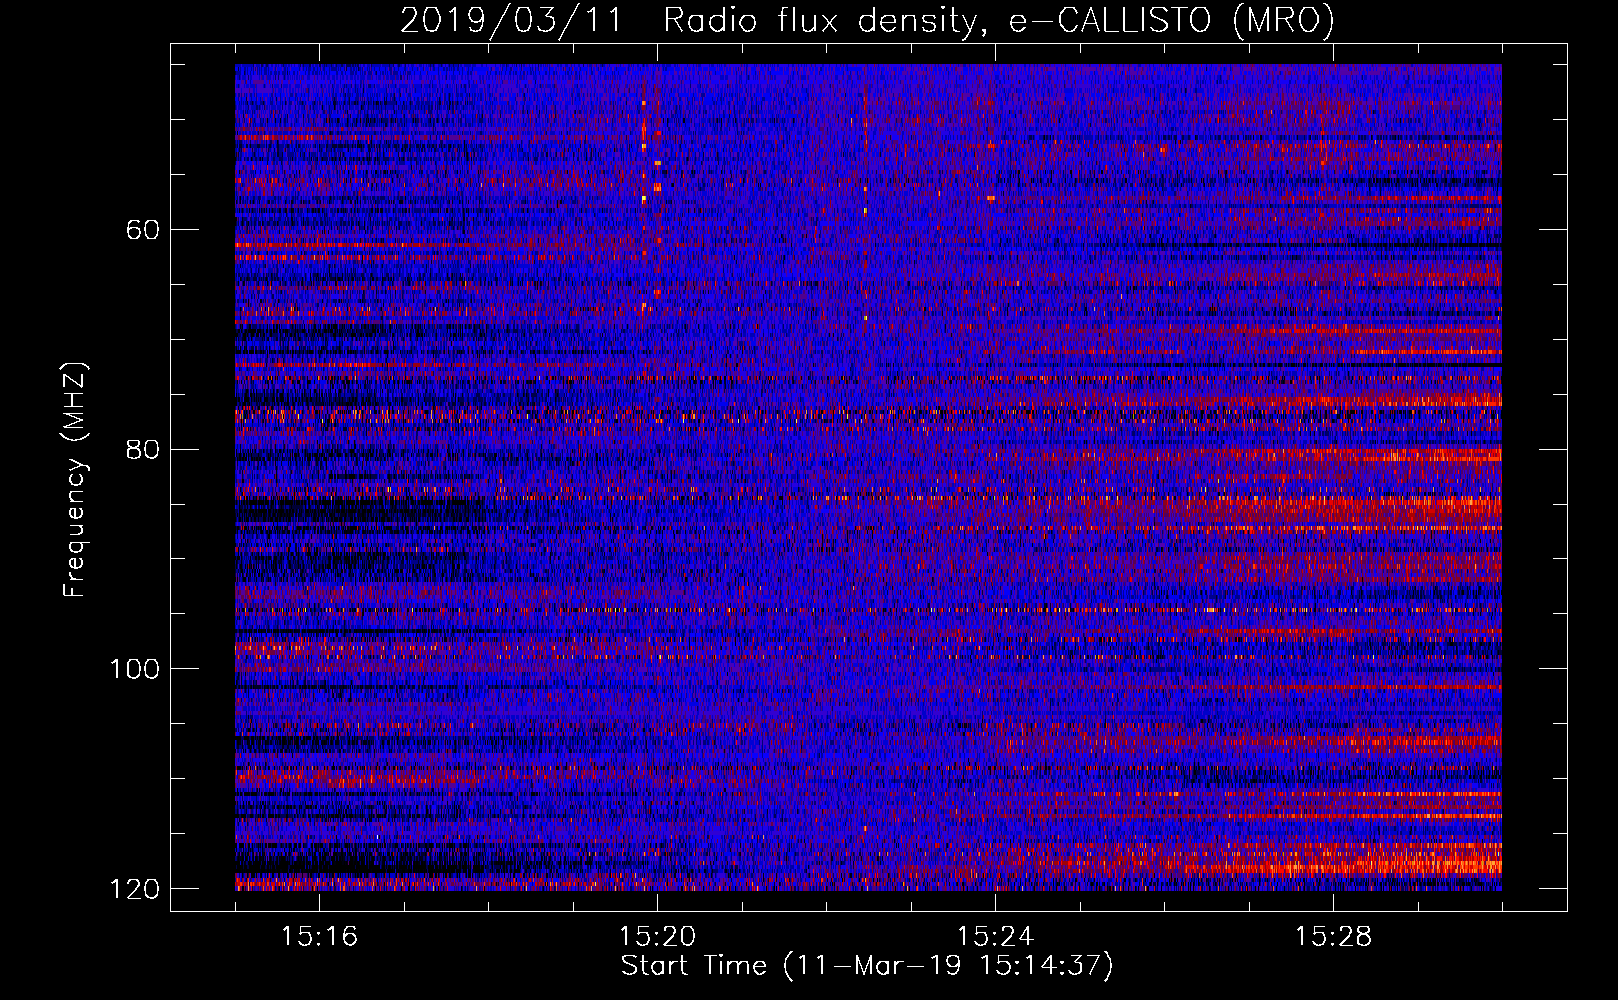
Task: Click the 100 frequency tick label
Action: click(x=134, y=669)
